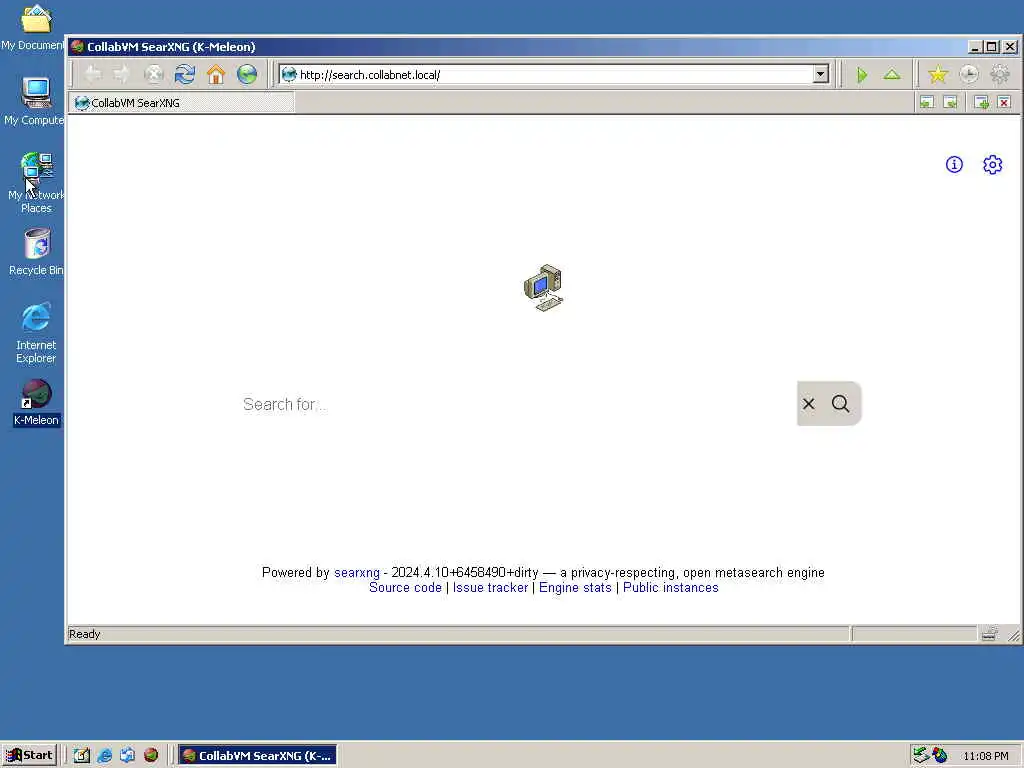
Task: Open the Public instances link
Action: 671,588
